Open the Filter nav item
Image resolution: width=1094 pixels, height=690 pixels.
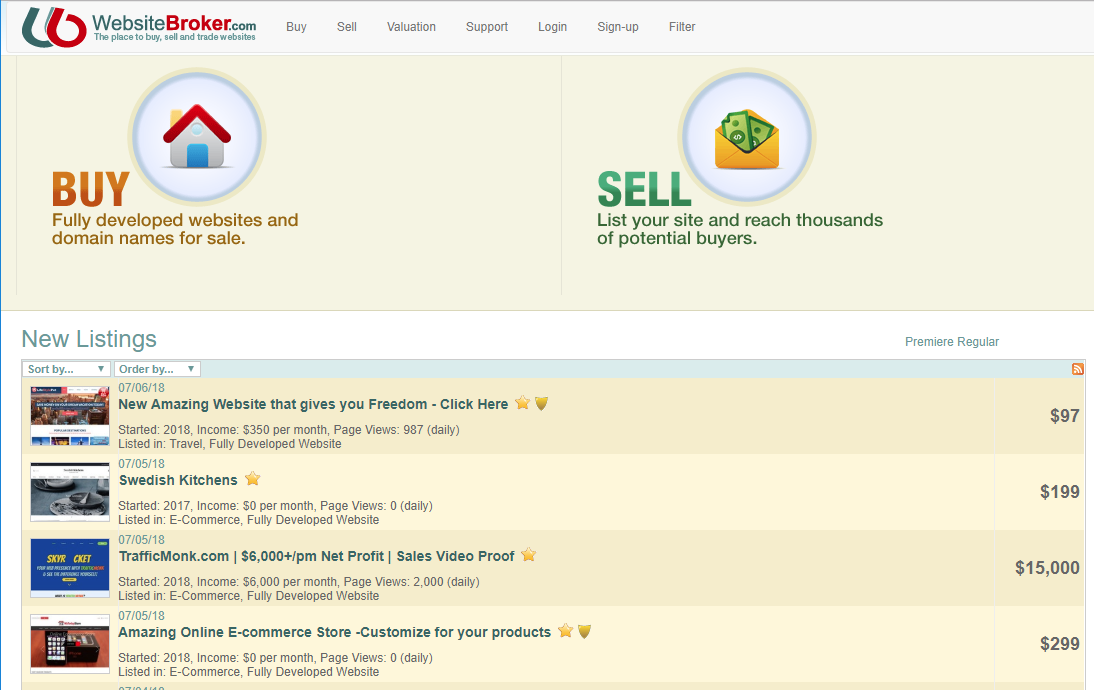[x=682, y=27]
